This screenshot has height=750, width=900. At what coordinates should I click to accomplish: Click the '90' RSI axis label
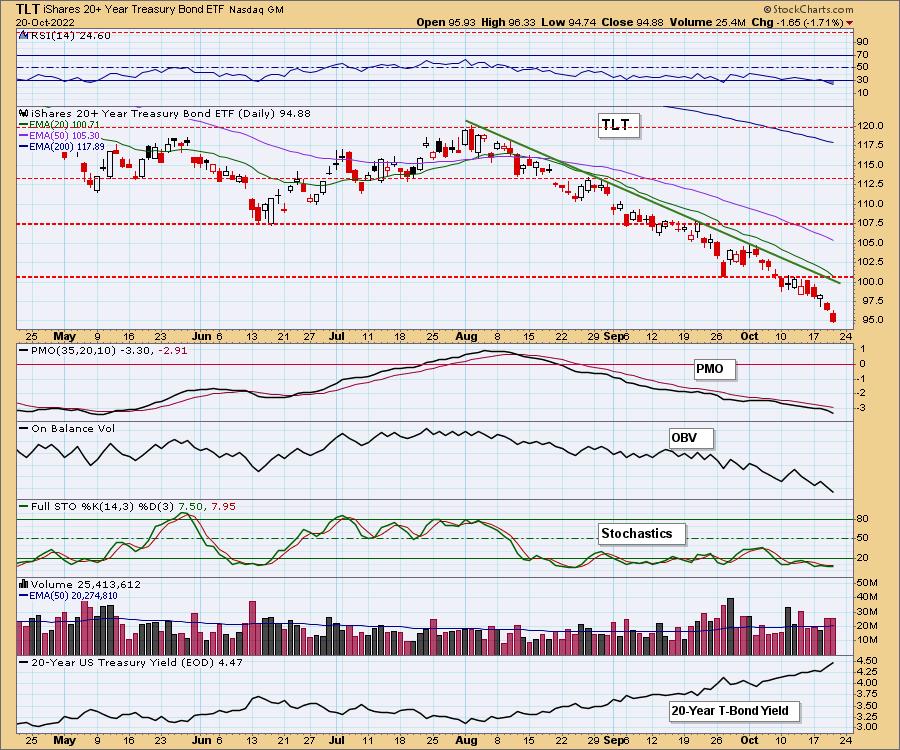point(863,42)
